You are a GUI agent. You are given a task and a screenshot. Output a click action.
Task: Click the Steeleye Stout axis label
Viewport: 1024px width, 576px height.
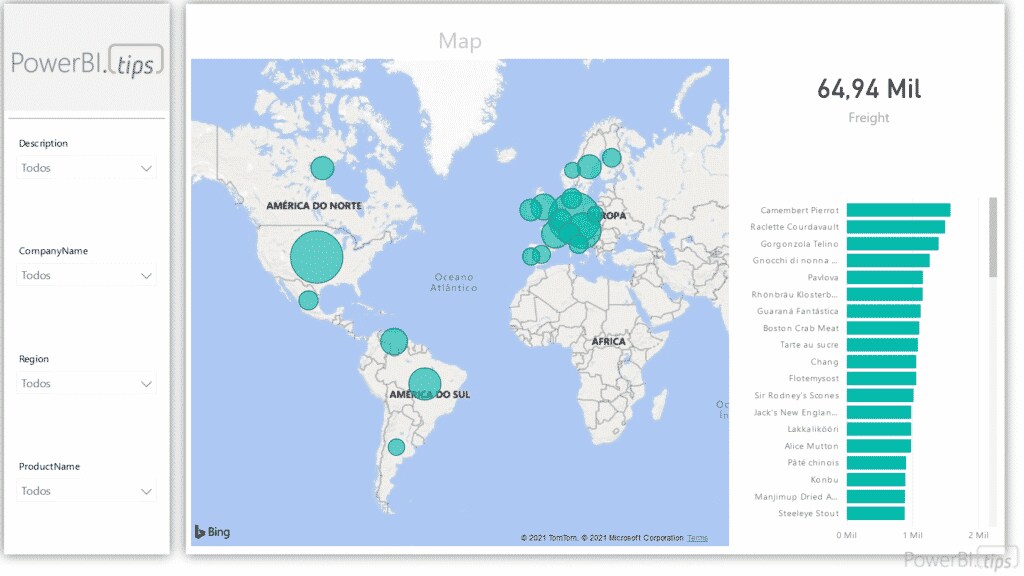point(808,513)
